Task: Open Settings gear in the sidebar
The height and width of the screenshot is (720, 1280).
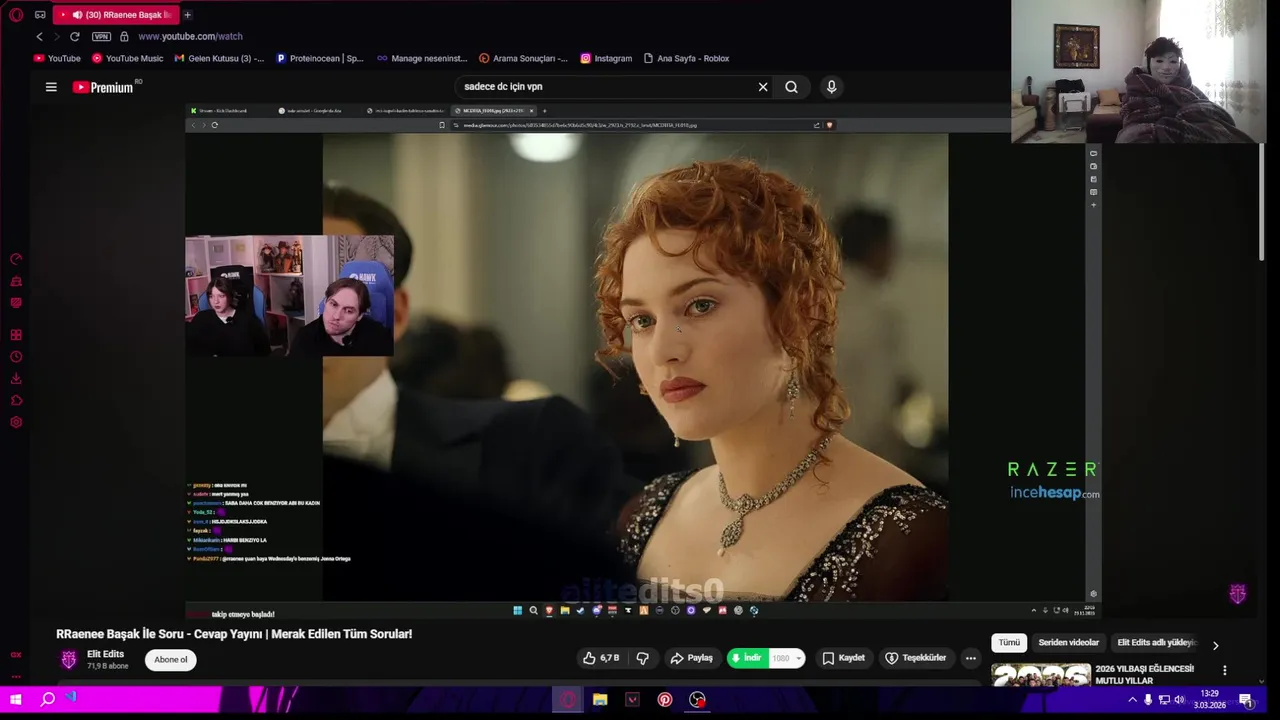Action: point(16,422)
